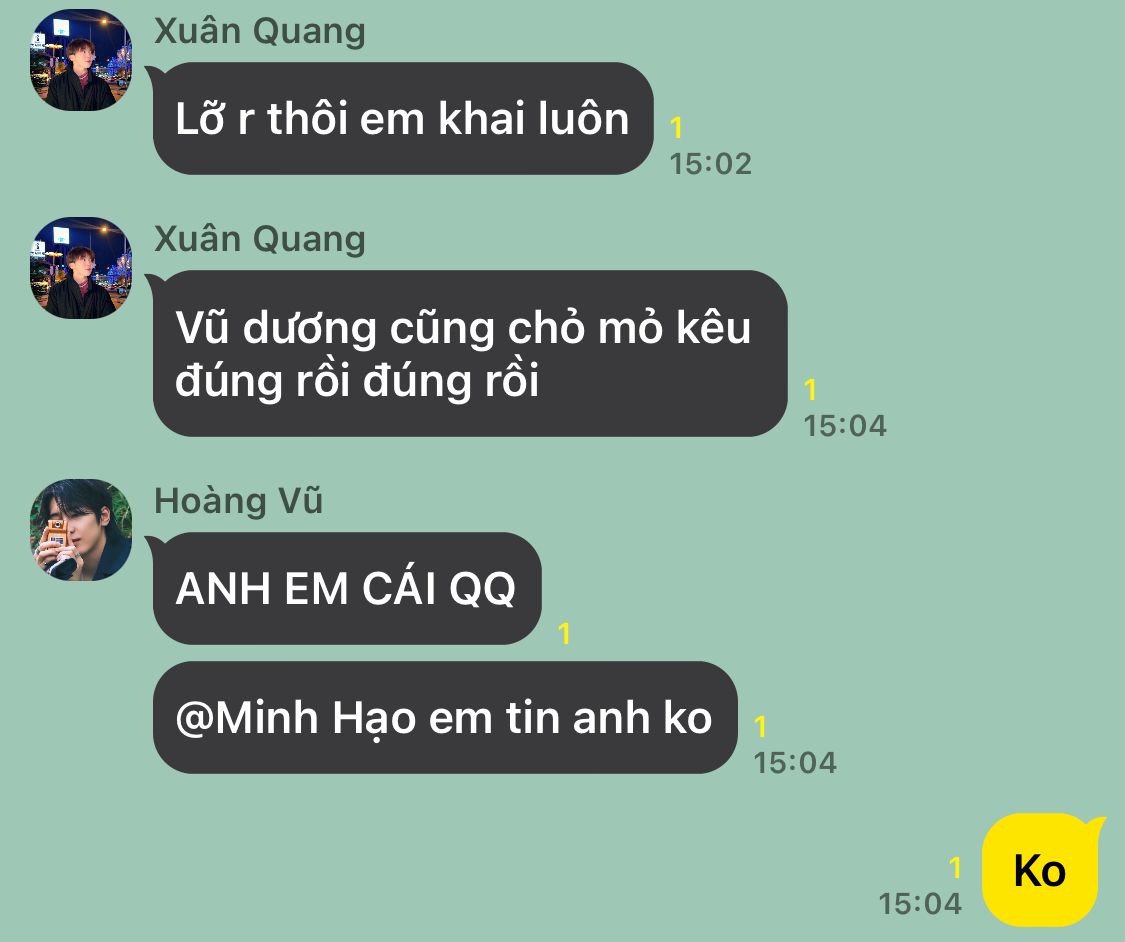
Task: Tap the "ANH EM CÁI QQ" message bubble
Action: click(346, 588)
